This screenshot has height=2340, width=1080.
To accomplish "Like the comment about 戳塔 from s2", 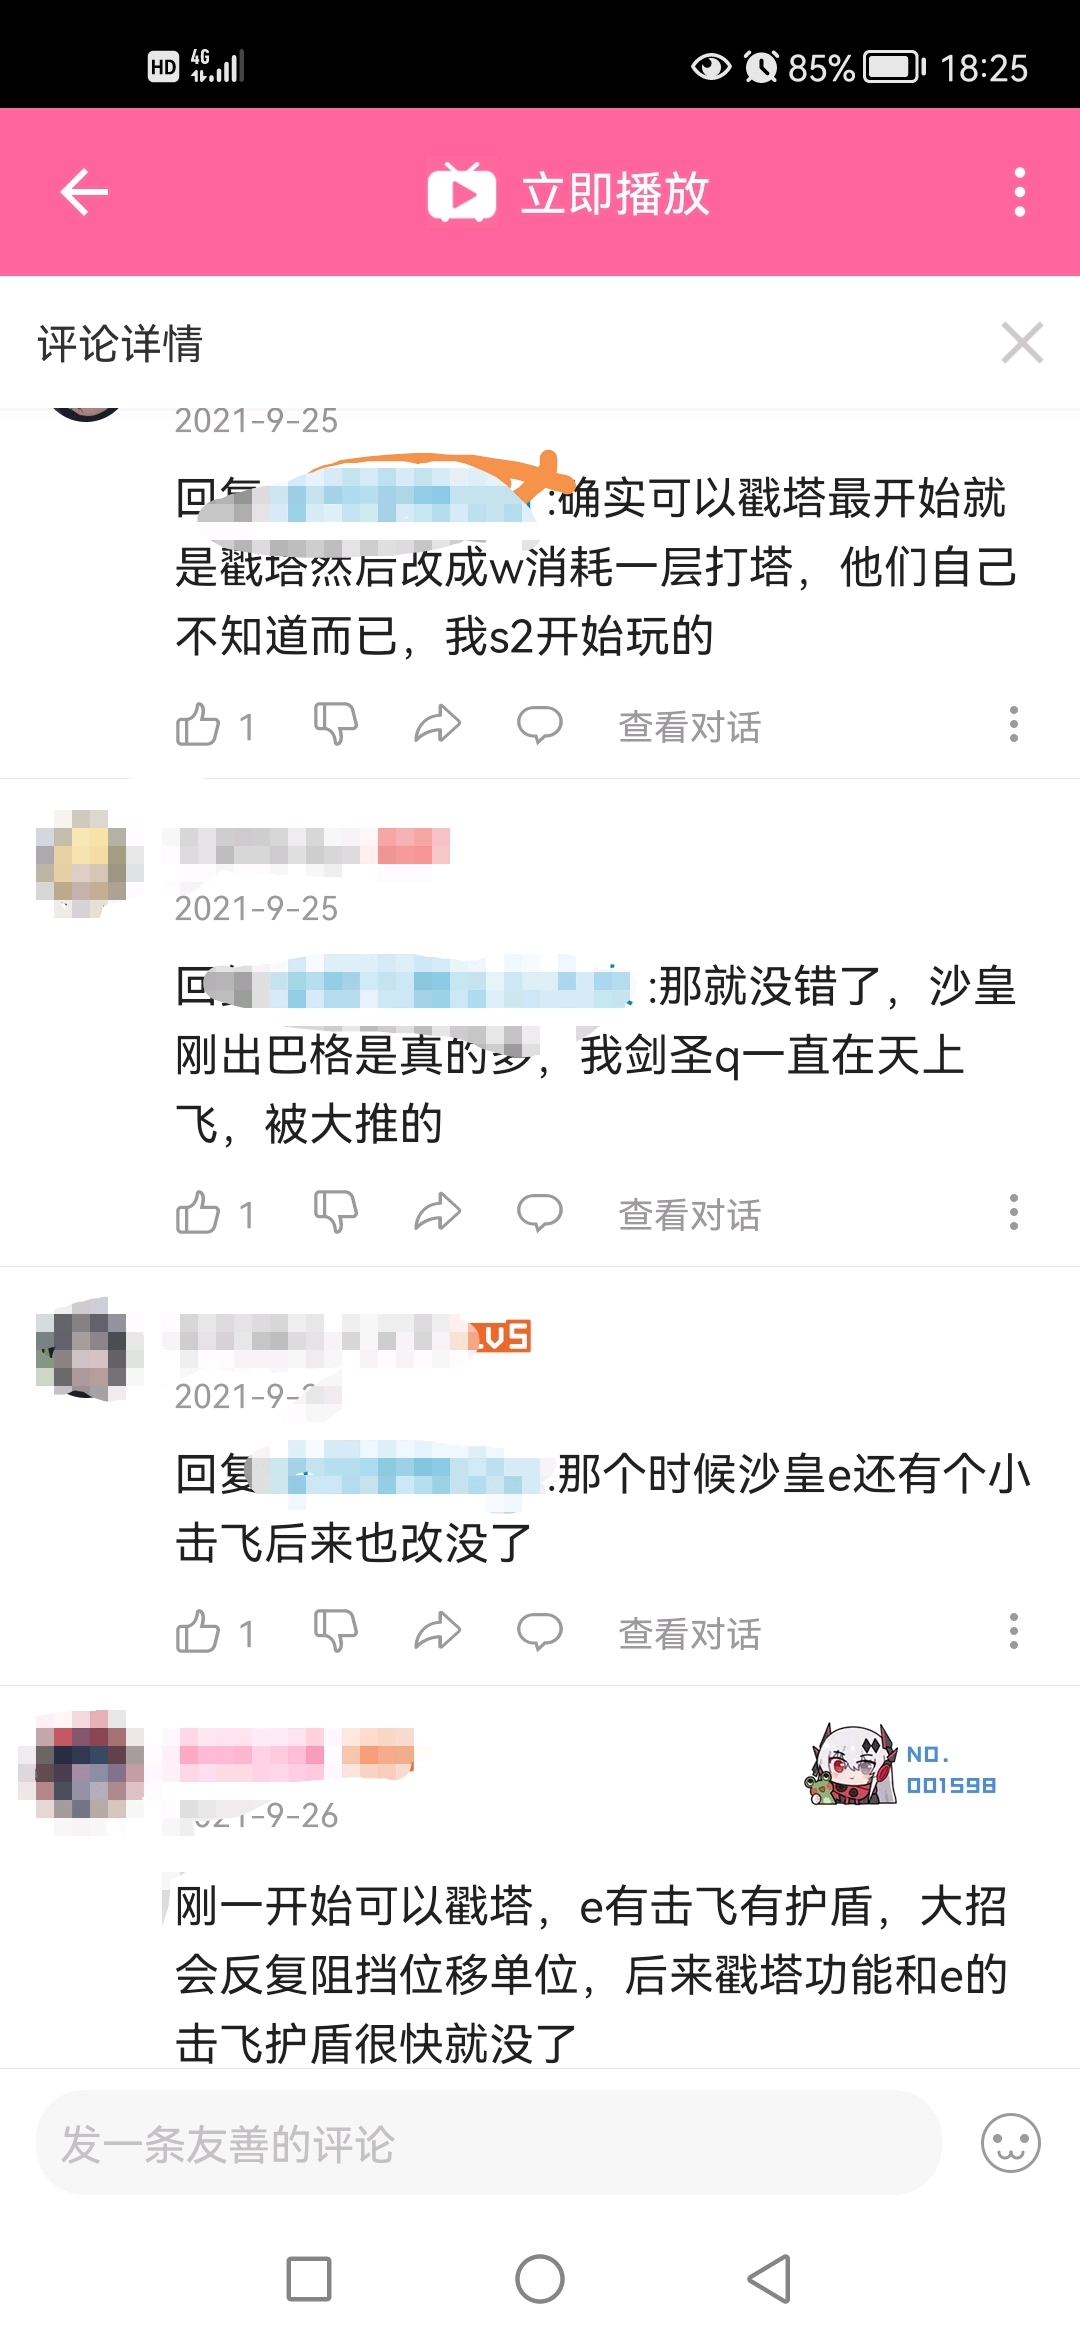I will click(198, 725).
